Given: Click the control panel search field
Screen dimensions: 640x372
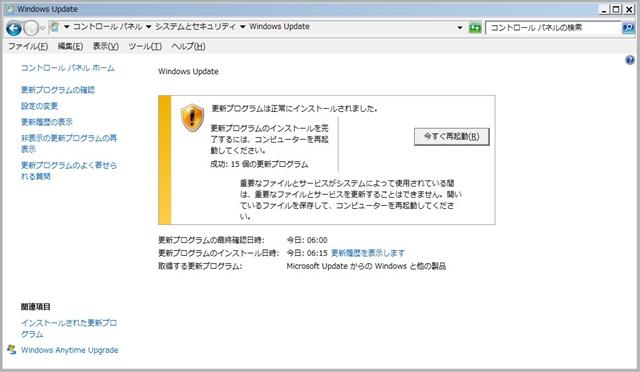Looking at the screenshot, I should pyautogui.click(x=553, y=28).
